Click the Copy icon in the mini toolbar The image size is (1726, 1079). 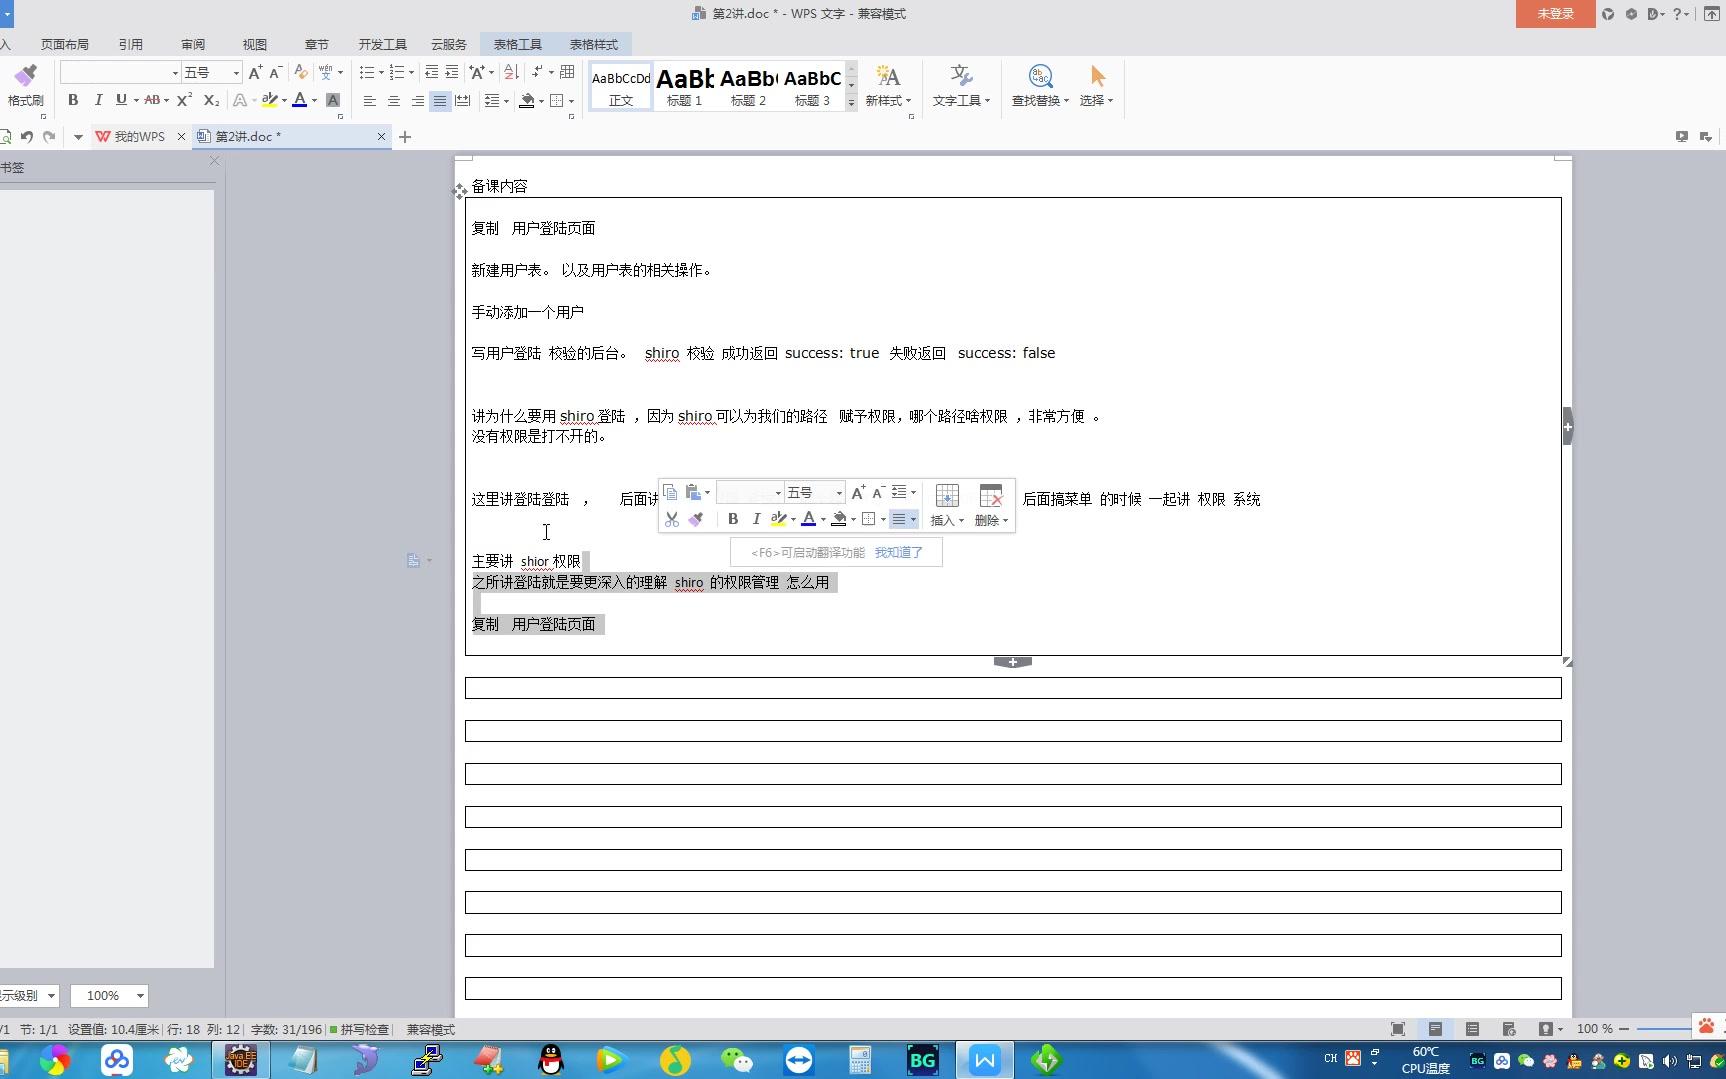670,492
